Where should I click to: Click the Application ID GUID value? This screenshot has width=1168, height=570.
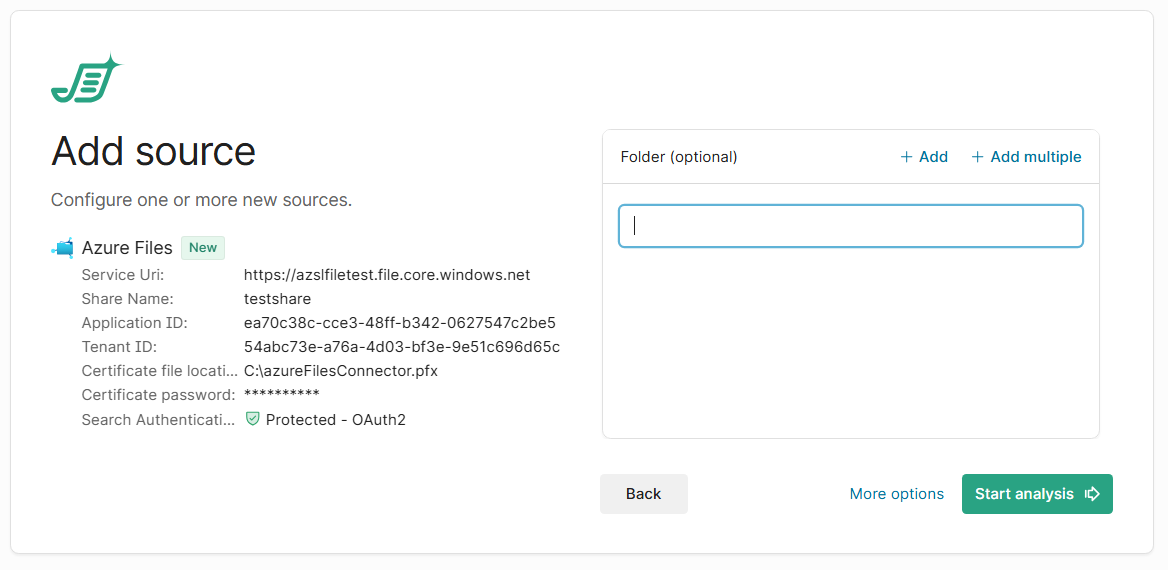[399, 323]
